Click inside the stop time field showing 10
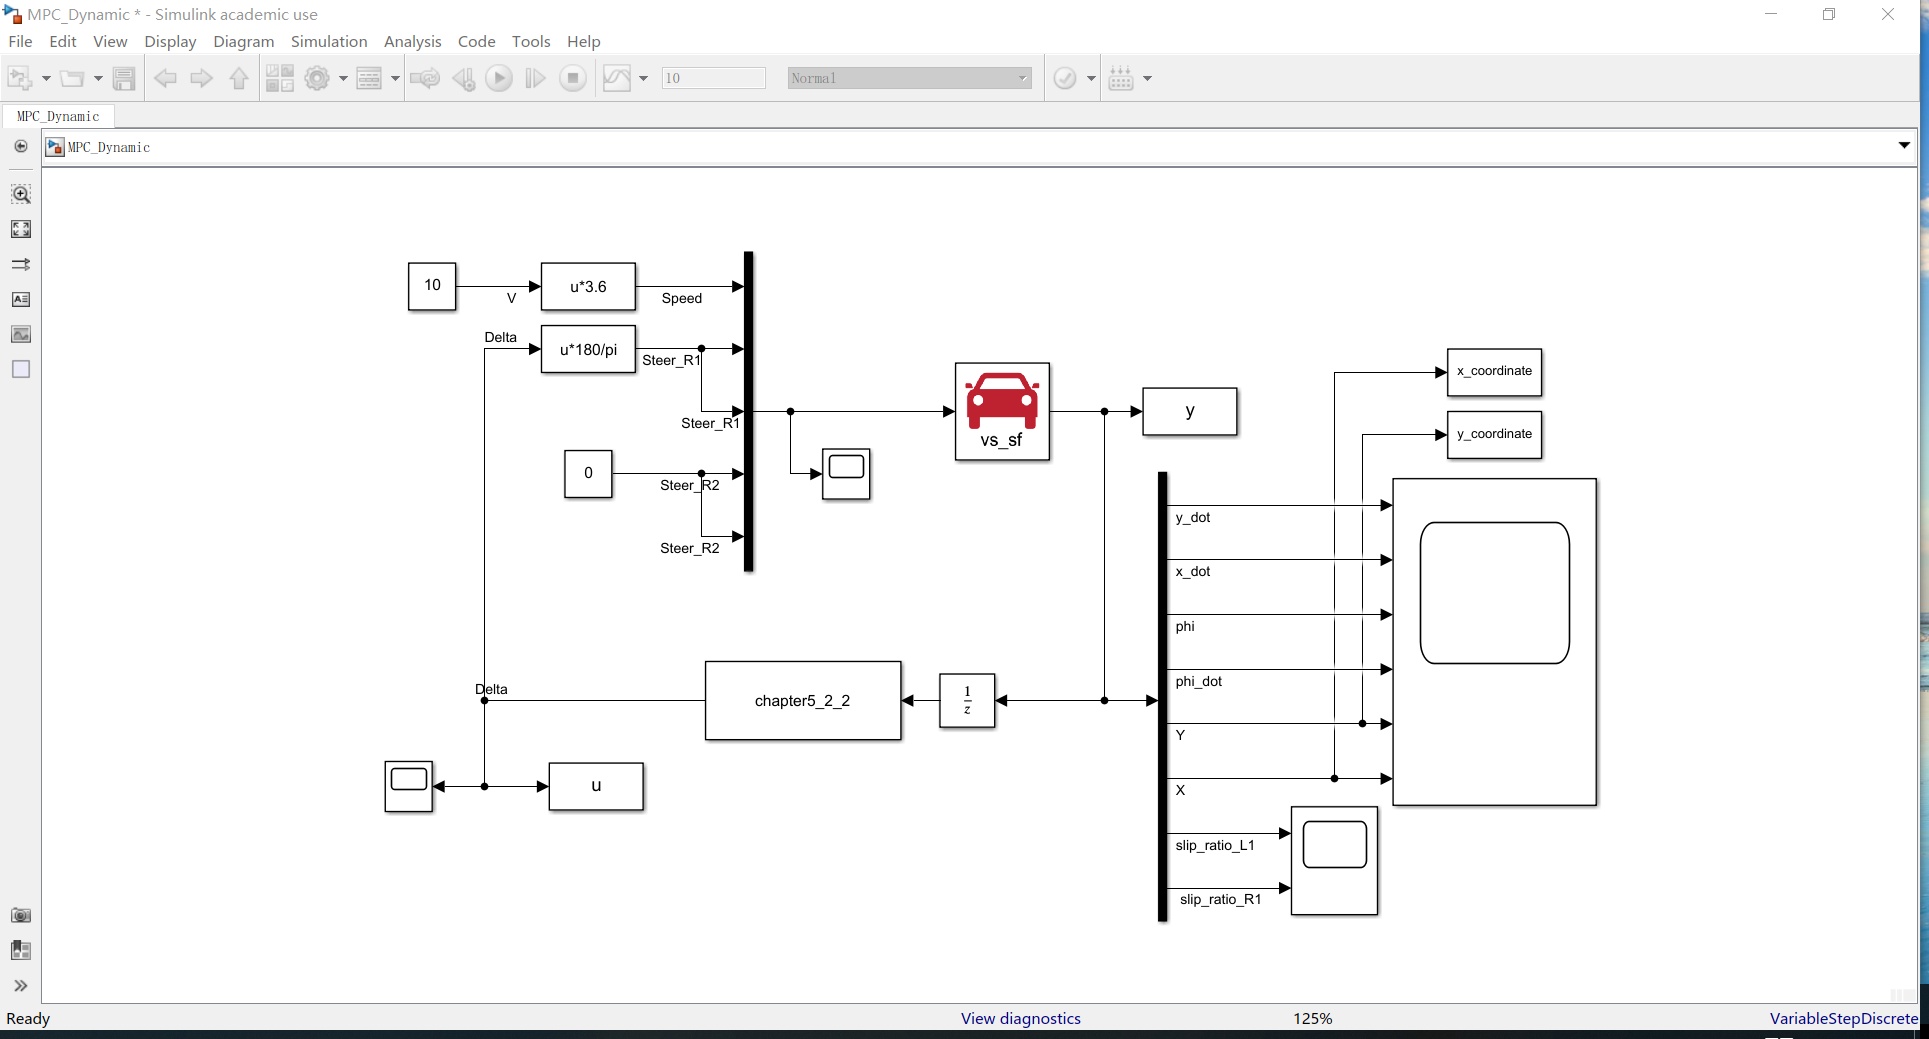 [712, 78]
